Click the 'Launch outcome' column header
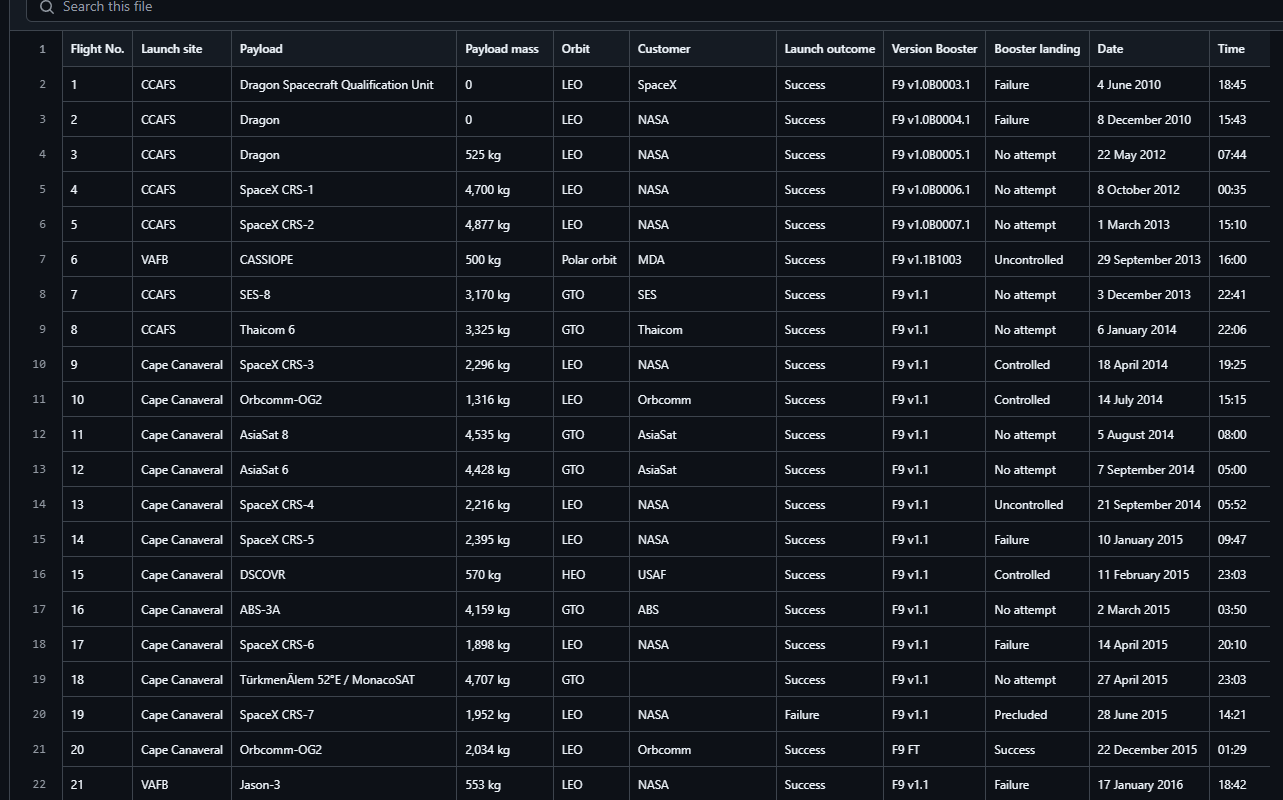Viewport: 1283px width, 800px height. (x=829, y=49)
